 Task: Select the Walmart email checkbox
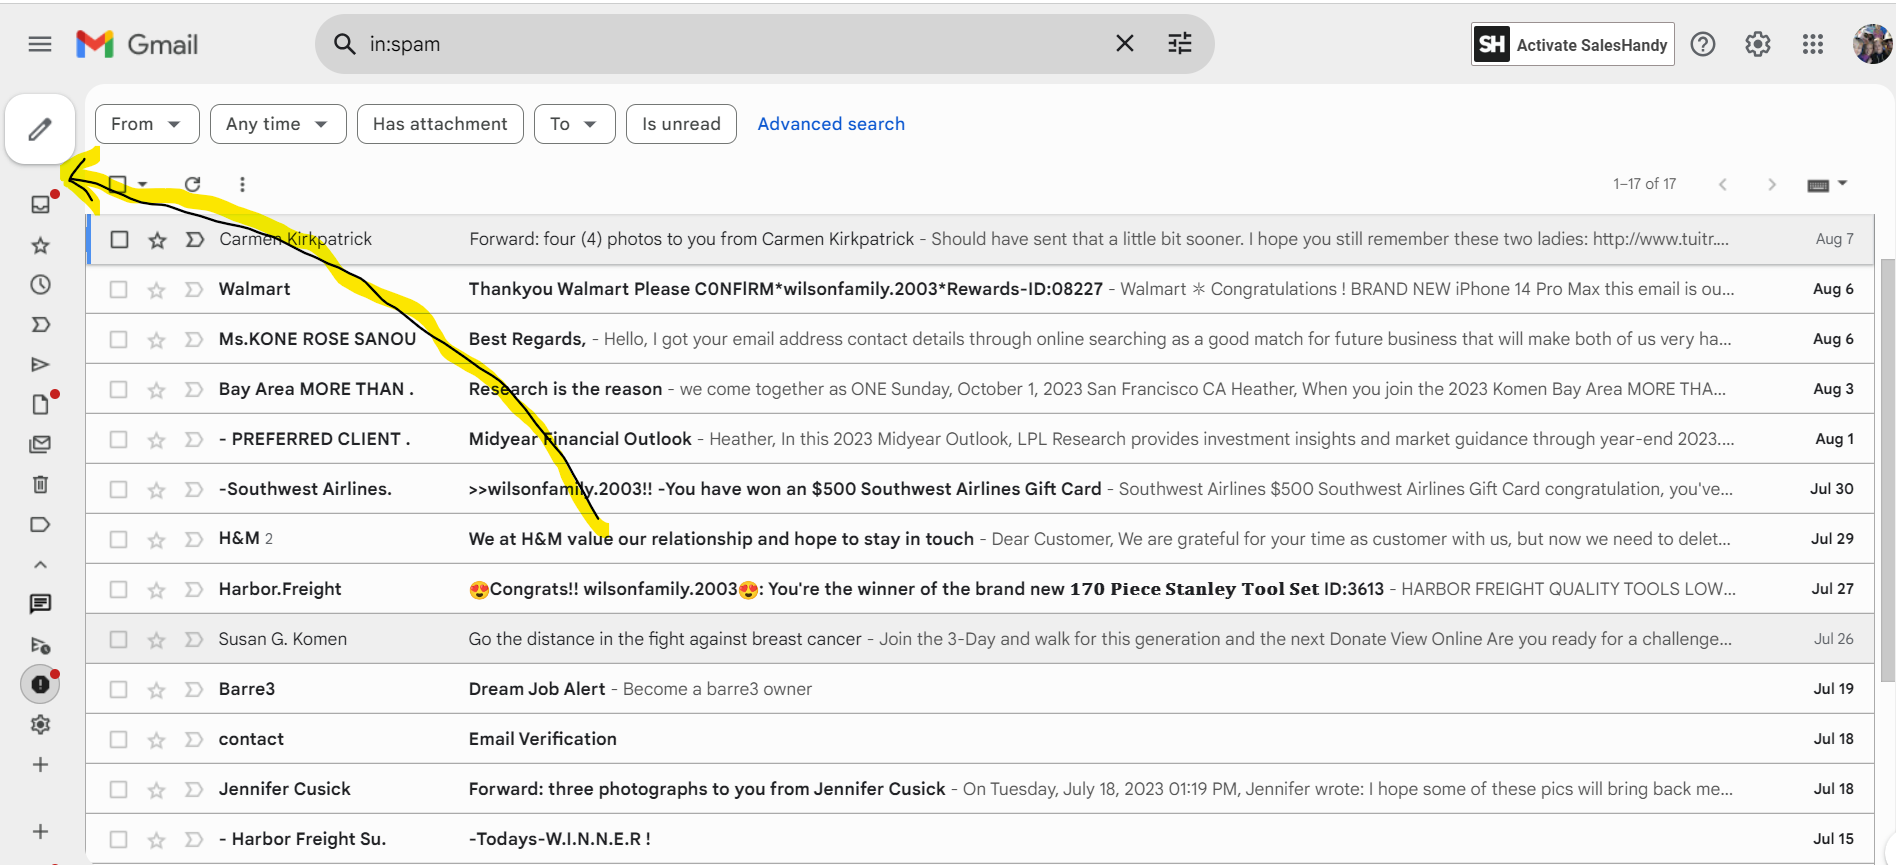[x=118, y=289]
